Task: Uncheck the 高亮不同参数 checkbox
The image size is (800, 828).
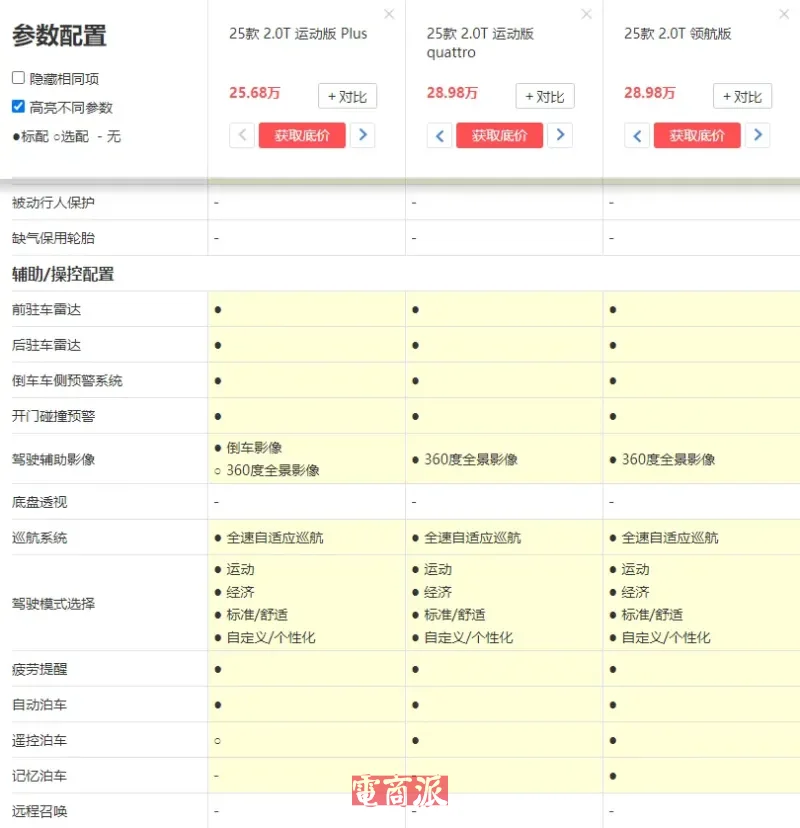Action: (x=18, y=107)
